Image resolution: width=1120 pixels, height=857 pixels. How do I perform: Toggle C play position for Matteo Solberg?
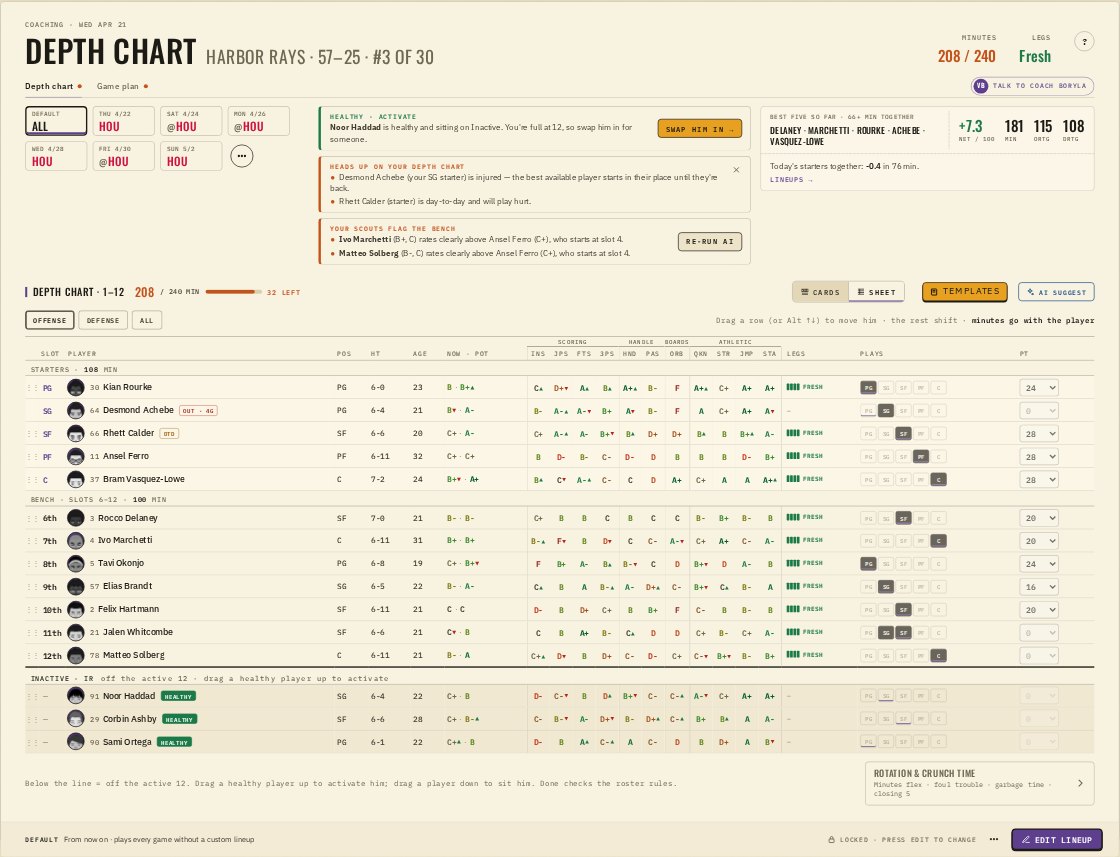[939, 656]
